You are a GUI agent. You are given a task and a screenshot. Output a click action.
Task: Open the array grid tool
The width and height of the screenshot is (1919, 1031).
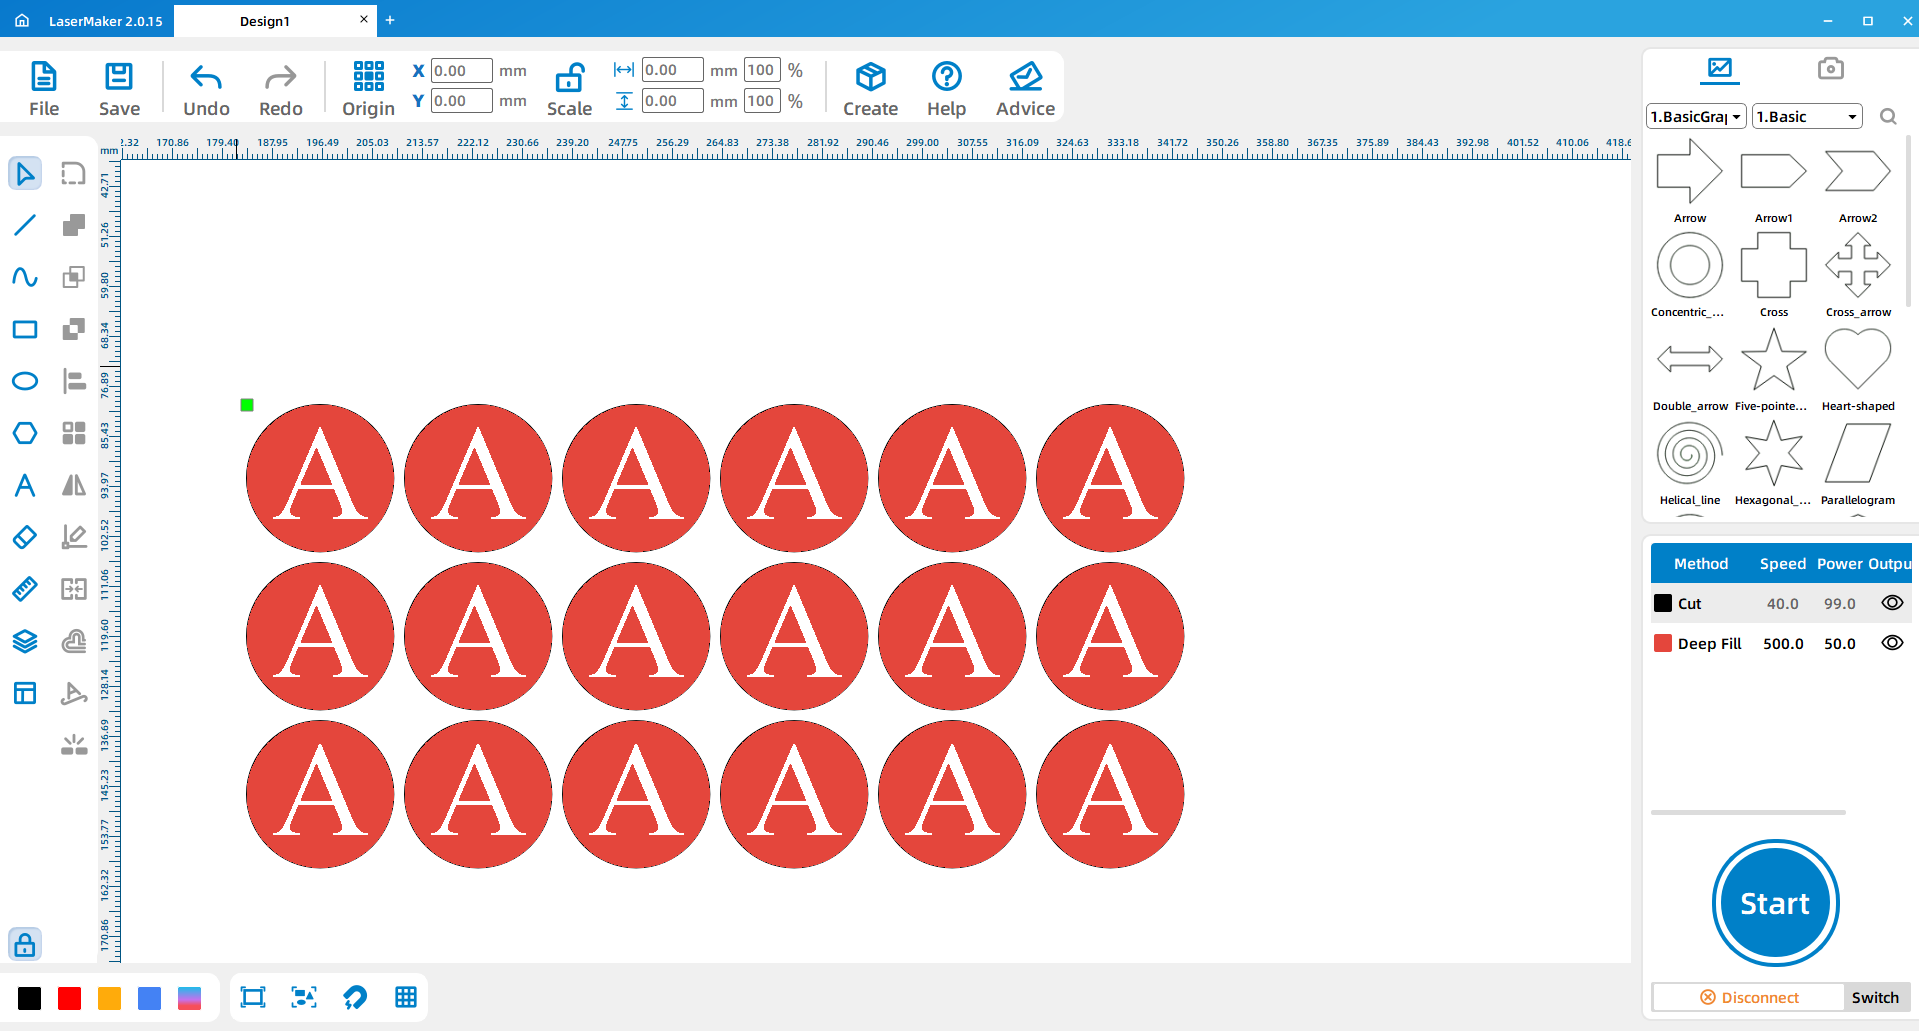pos(74,433)
